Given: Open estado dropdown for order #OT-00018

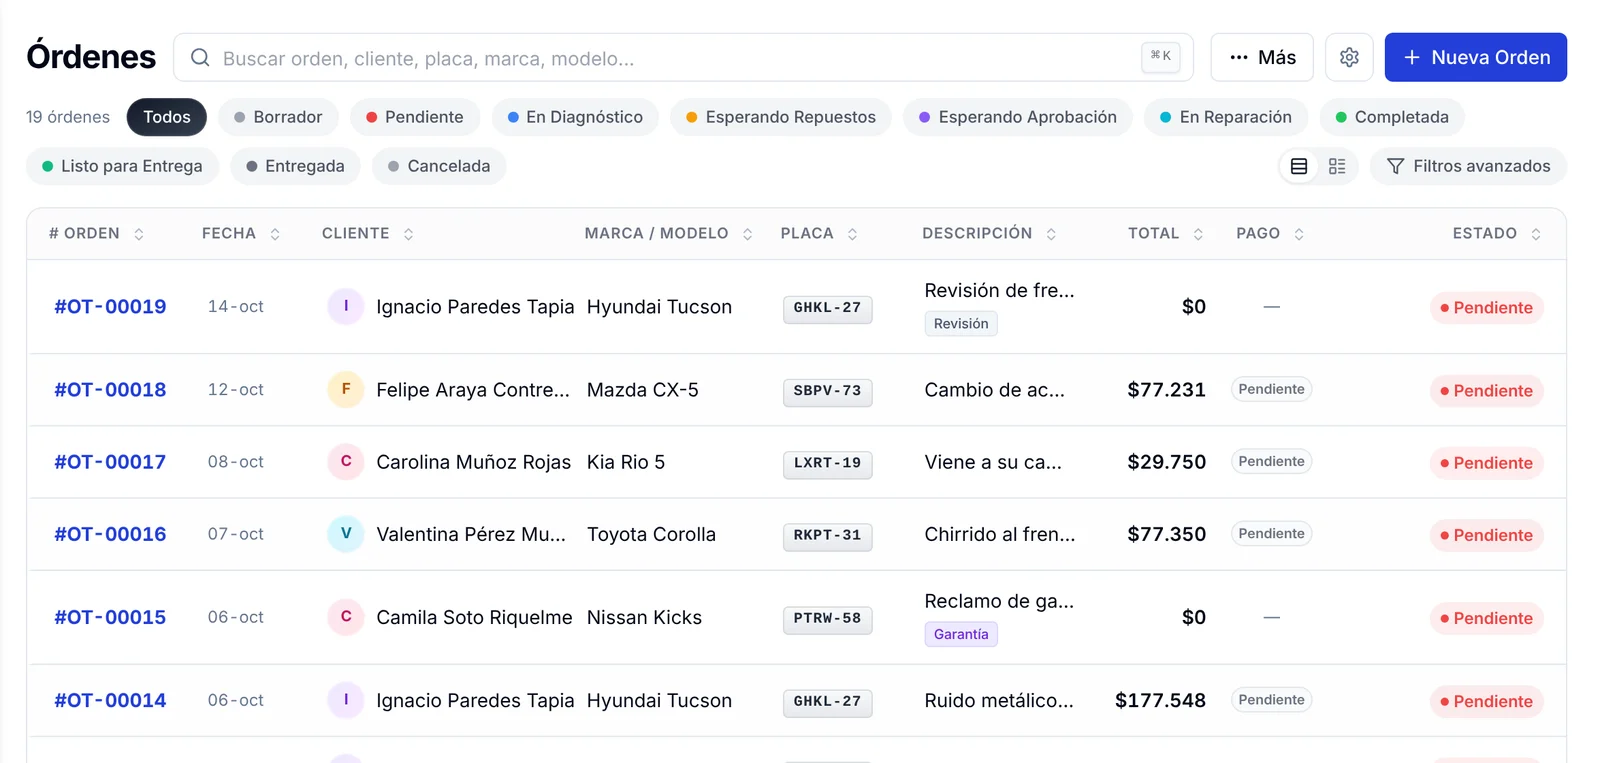Looking at the screenshot, I should (x=1487, y=391).
